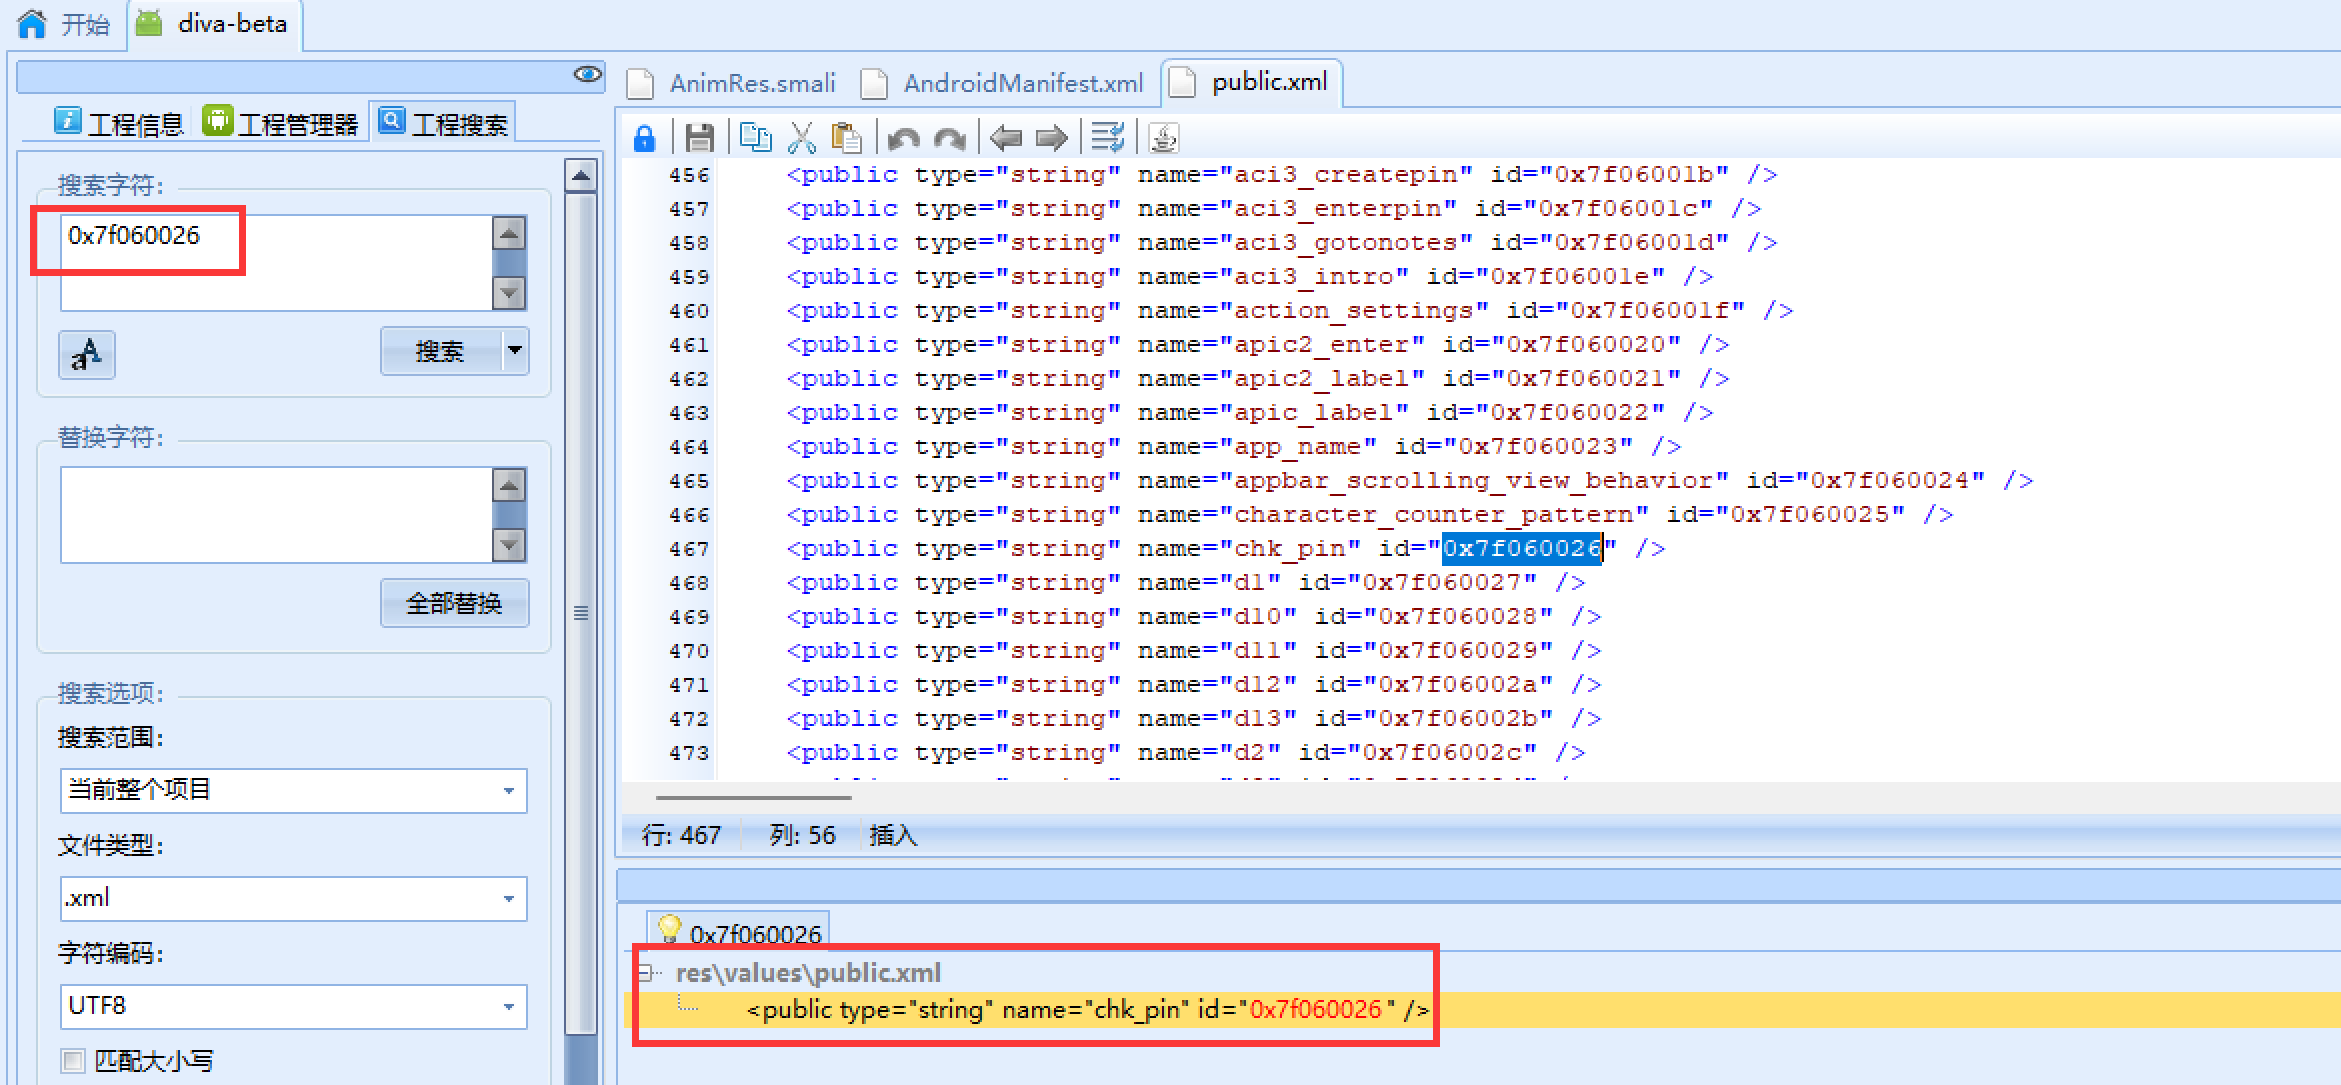Viewport: 2341px width, 1085px height.
Task: Click the home icon beside 开始
Action: (32, 23)
